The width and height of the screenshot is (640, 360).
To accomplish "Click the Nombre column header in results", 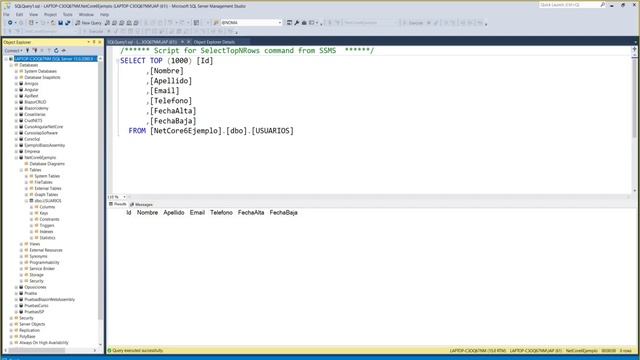I will [x=147, y=213].
